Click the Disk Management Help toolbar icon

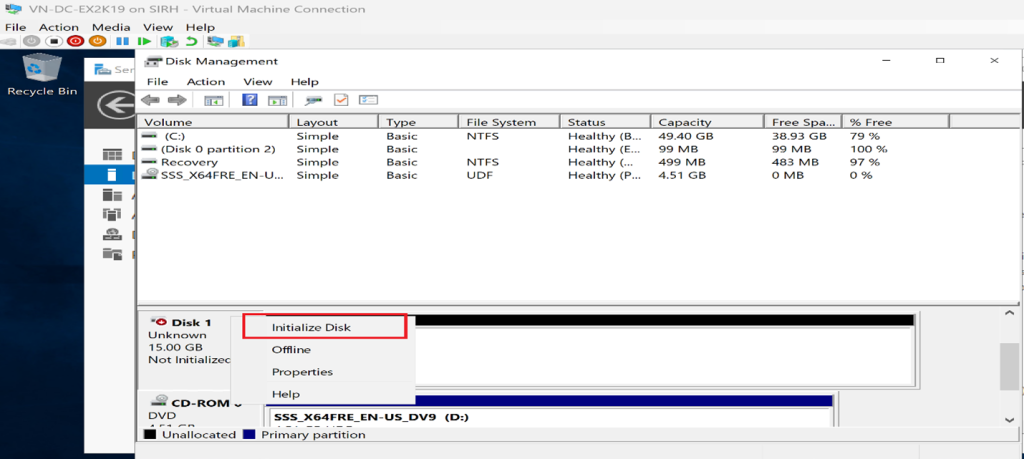(250, 100)
